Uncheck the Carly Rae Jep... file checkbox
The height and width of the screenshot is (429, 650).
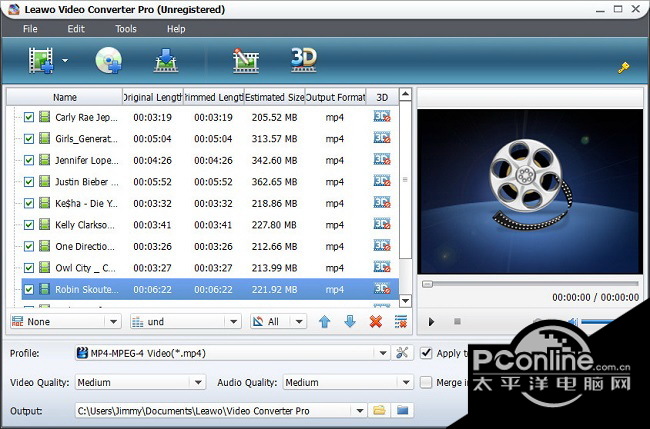click(29, 117)
